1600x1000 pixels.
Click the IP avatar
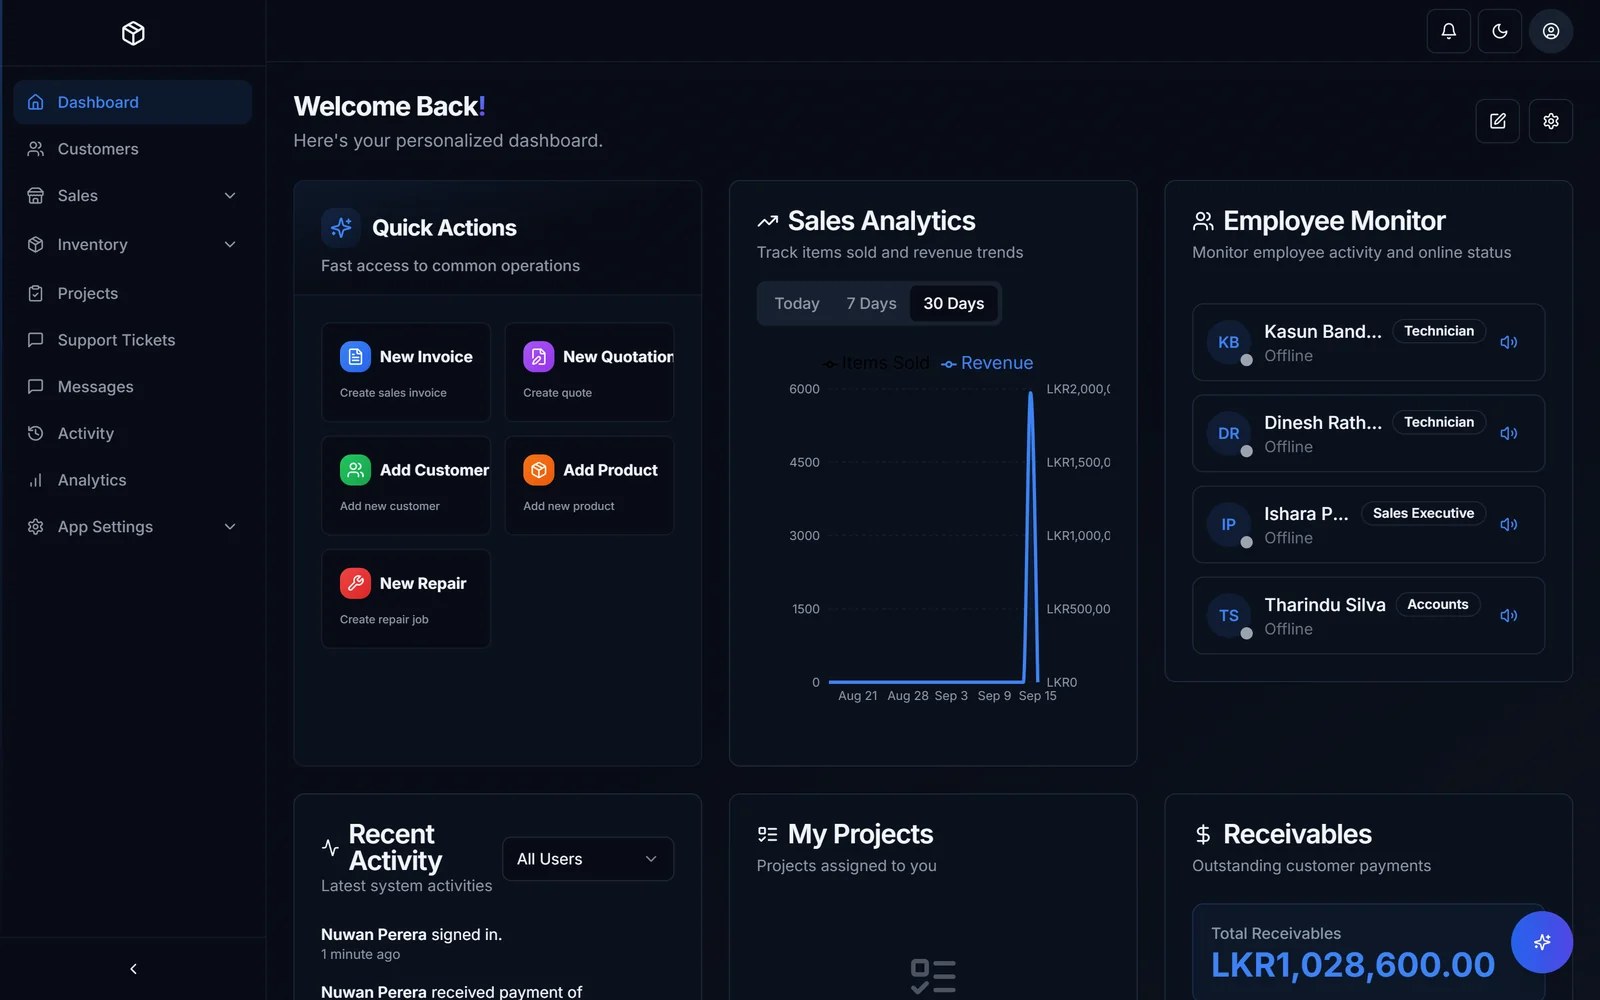pos(1229,524)
